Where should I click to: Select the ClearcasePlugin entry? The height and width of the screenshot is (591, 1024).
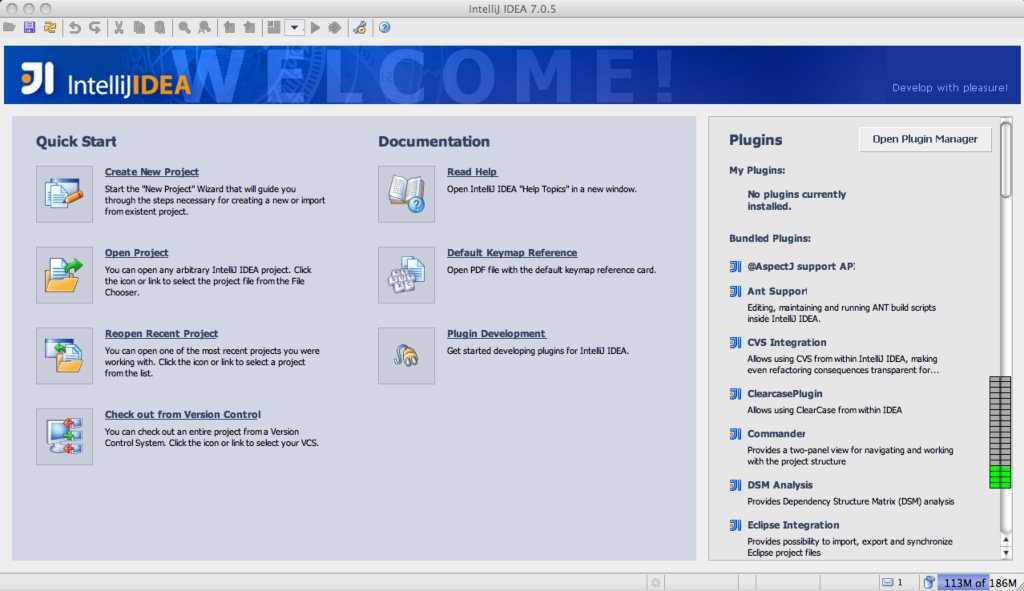pyautogui.click(x=784, y=394)
